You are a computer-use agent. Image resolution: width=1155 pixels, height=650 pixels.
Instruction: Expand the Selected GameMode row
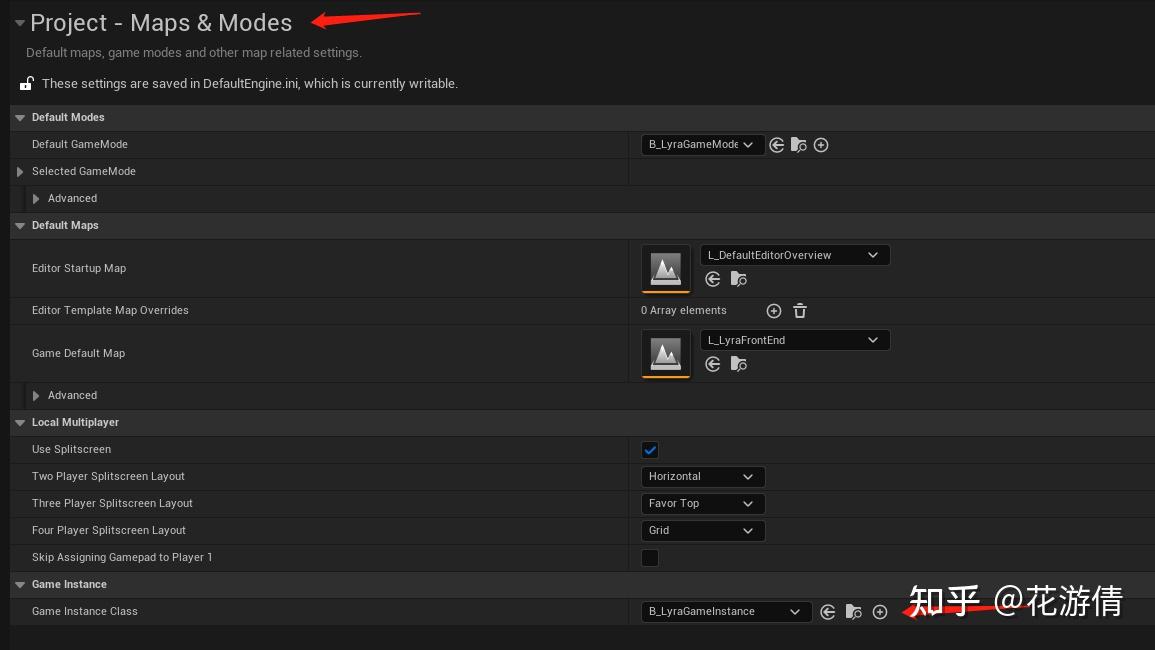tap(20, 172)
